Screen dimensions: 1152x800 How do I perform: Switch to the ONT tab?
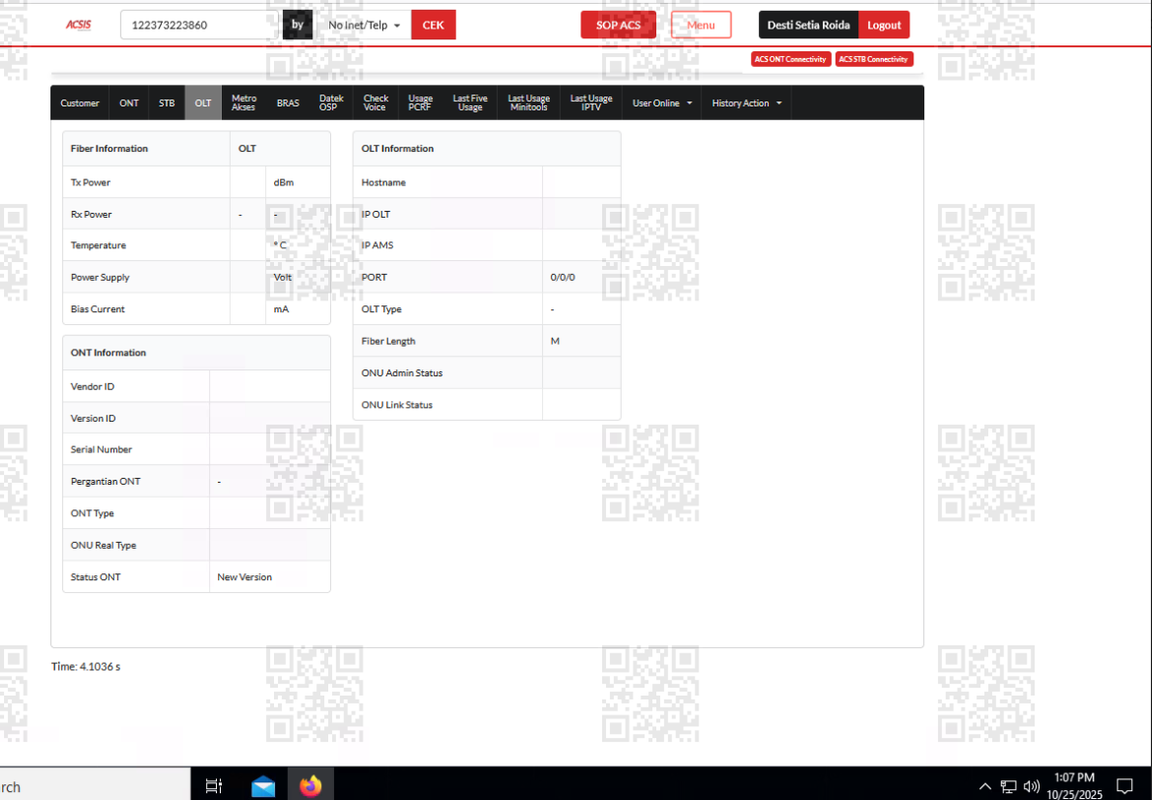[129, 103]
